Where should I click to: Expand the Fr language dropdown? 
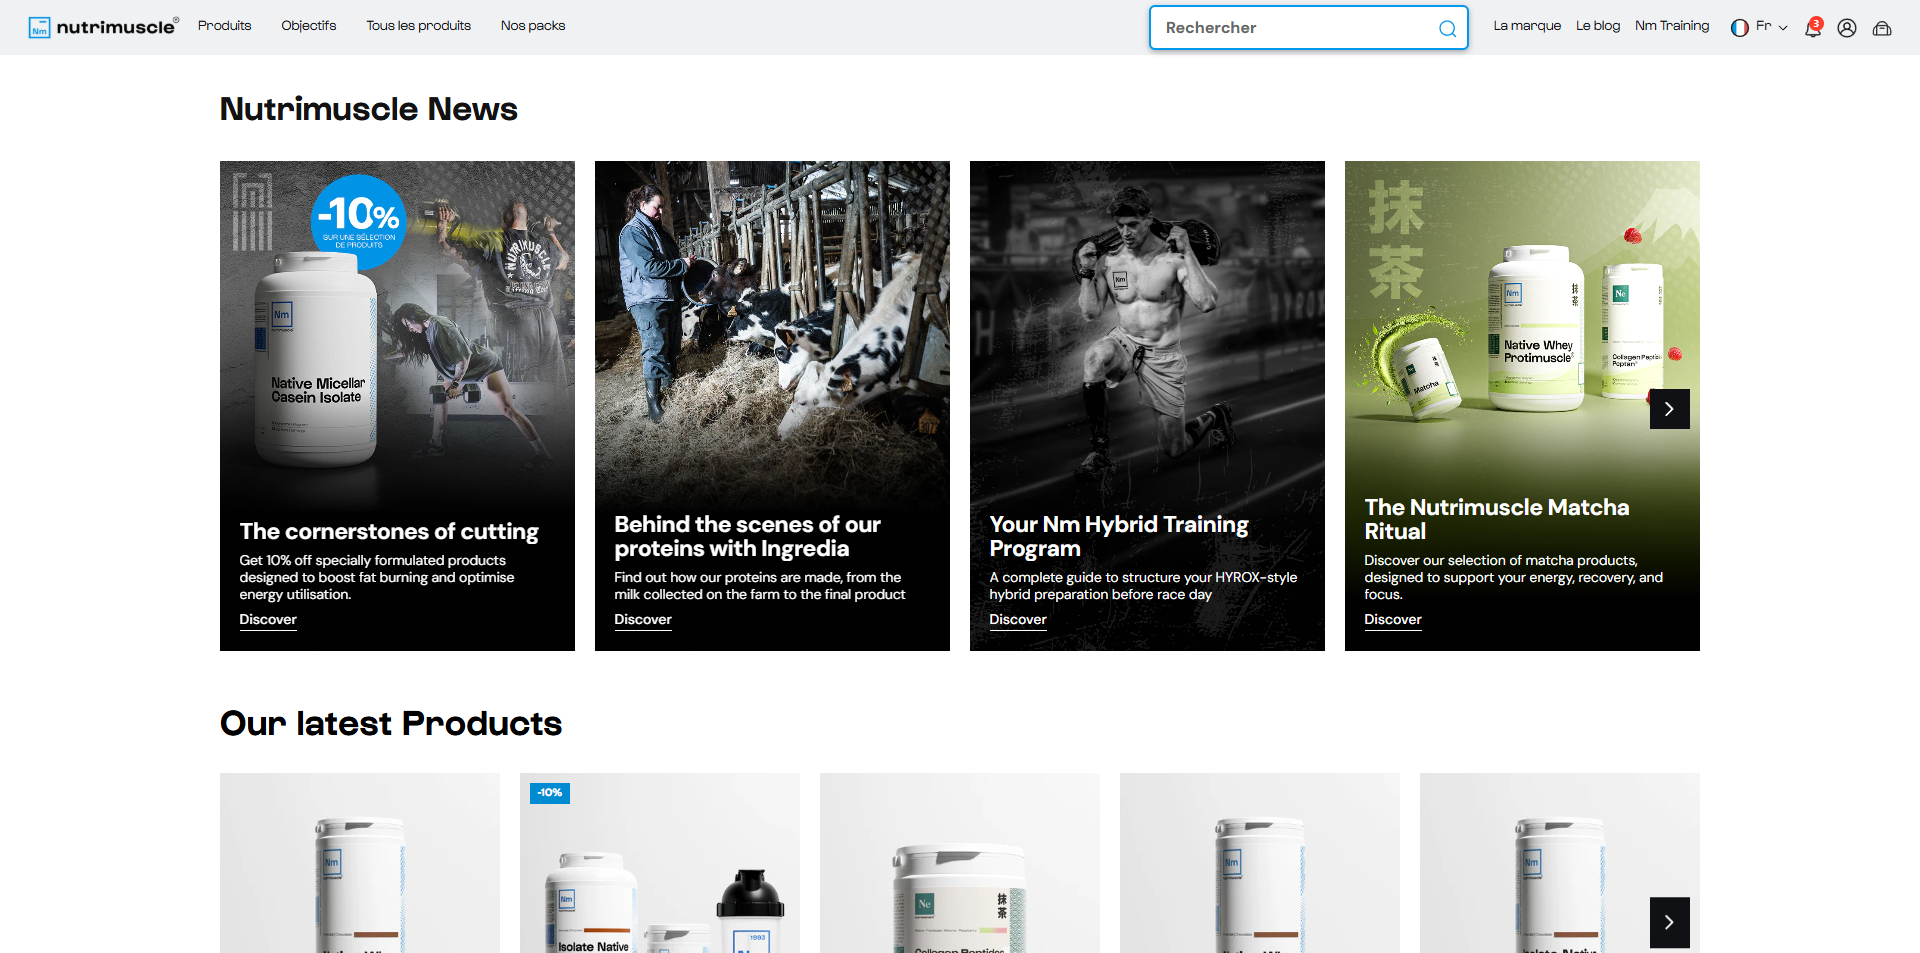1770,27
